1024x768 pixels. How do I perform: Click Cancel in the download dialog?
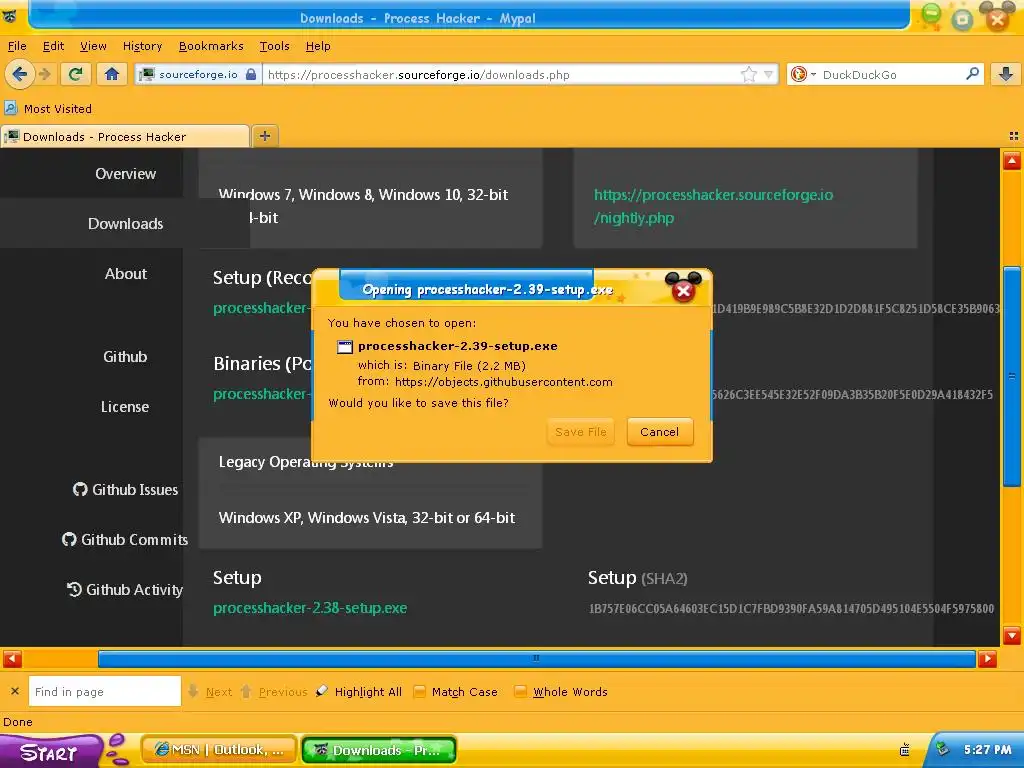pos(660,432)
